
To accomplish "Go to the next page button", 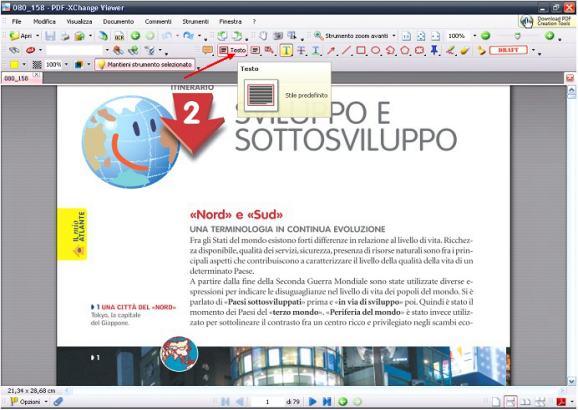I will pyautogui.click(x=312, y=402).
